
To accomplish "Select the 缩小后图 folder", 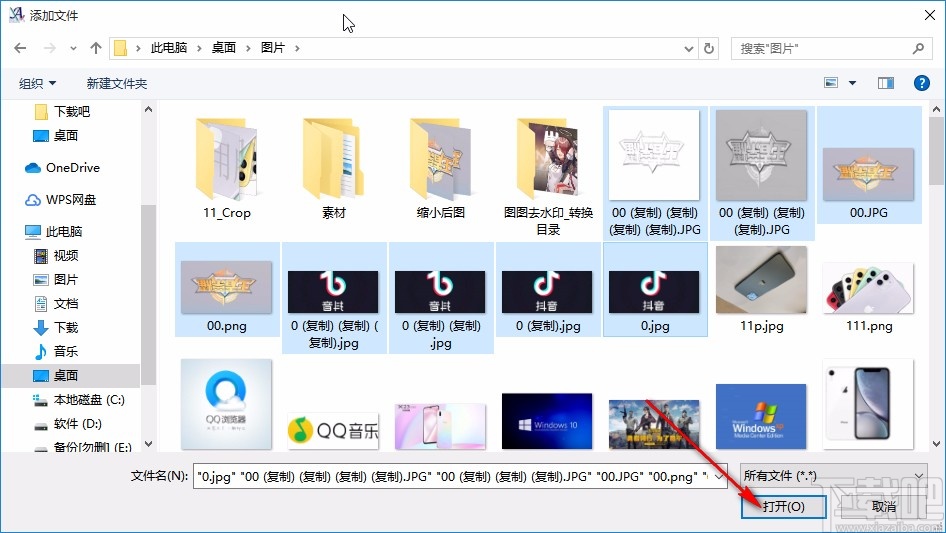I will pyautogui.click(x=440, y=169).
